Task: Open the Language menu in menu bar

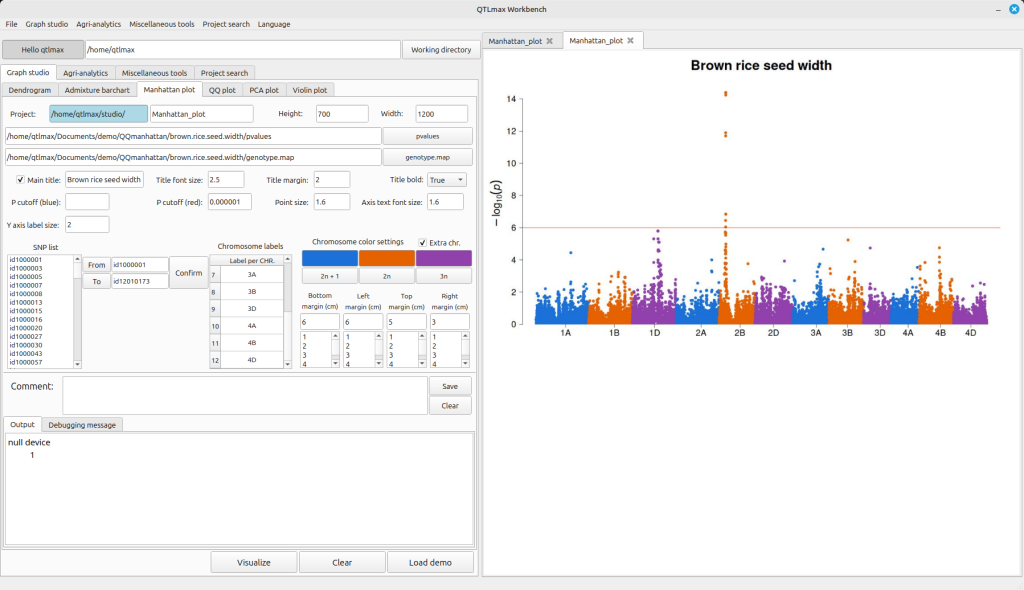Action: click(x=274, y=24)
